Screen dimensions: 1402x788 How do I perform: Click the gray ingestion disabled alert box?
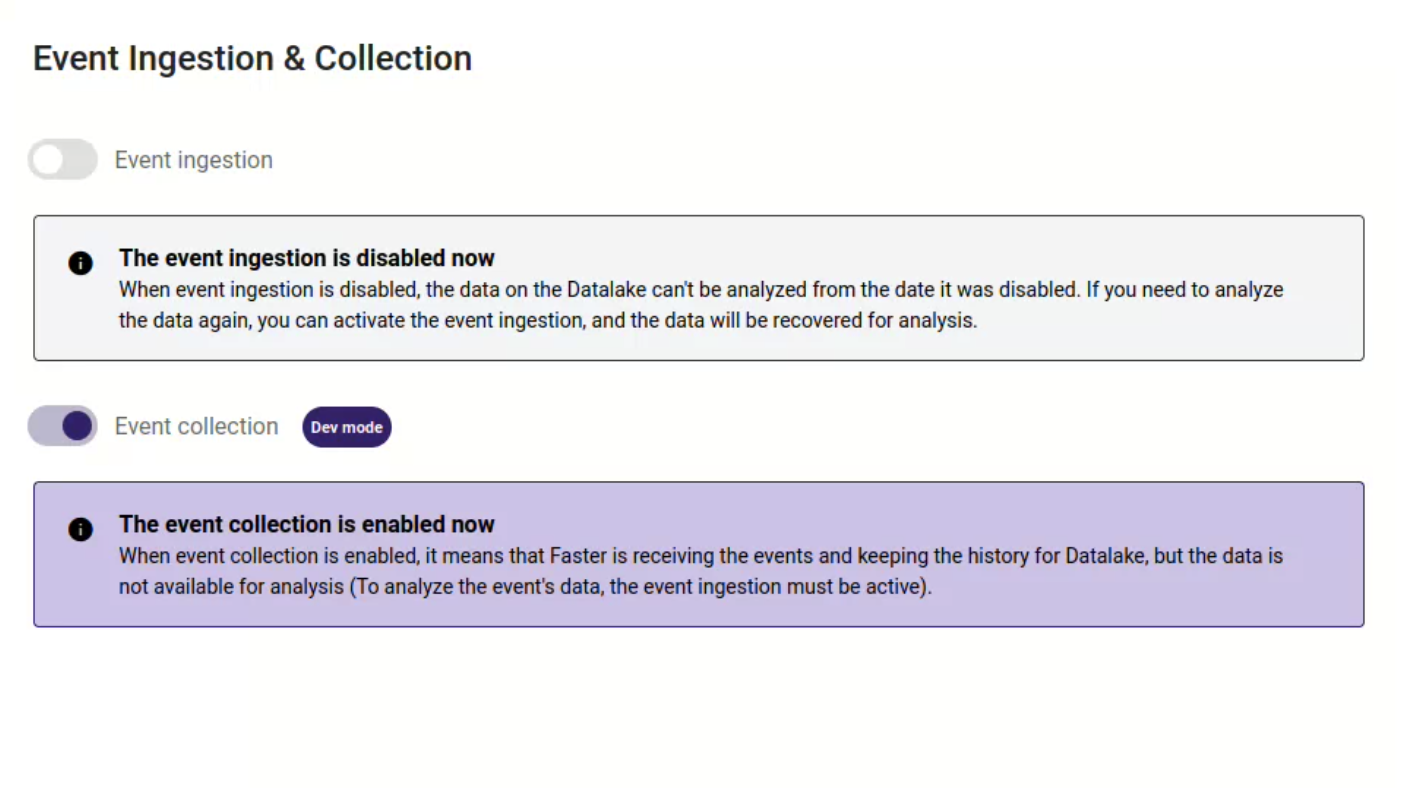click(x=699, y=288)
